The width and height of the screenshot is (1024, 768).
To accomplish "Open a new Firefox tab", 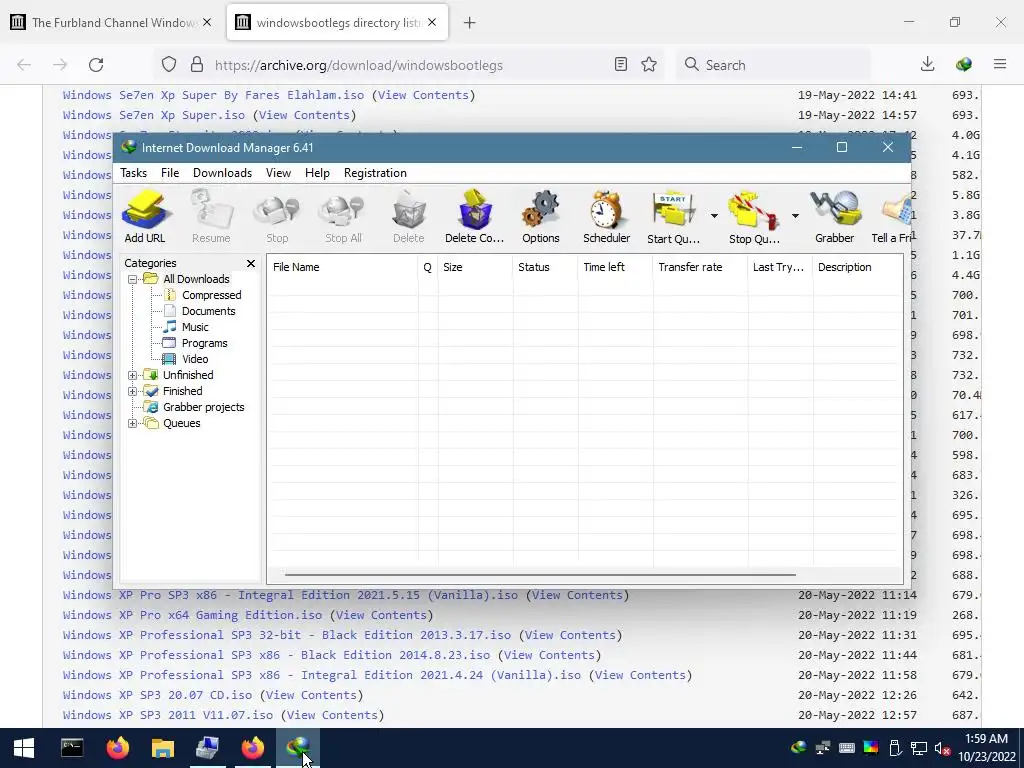I will point(469,23).
